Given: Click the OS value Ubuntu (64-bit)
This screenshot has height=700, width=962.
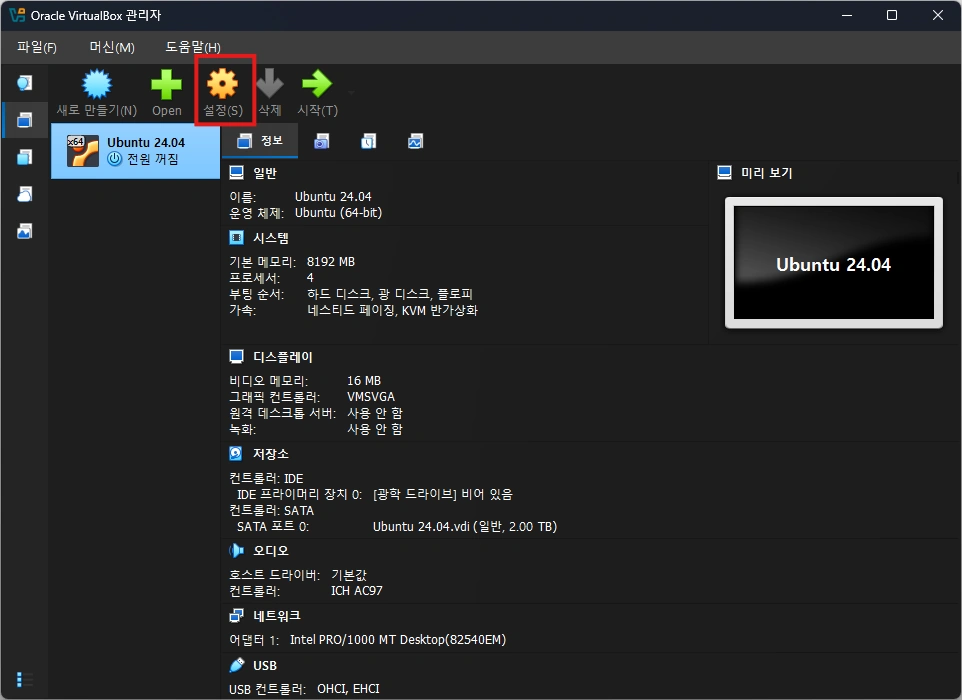Looking at the screenshot, I should click(339, 213).
